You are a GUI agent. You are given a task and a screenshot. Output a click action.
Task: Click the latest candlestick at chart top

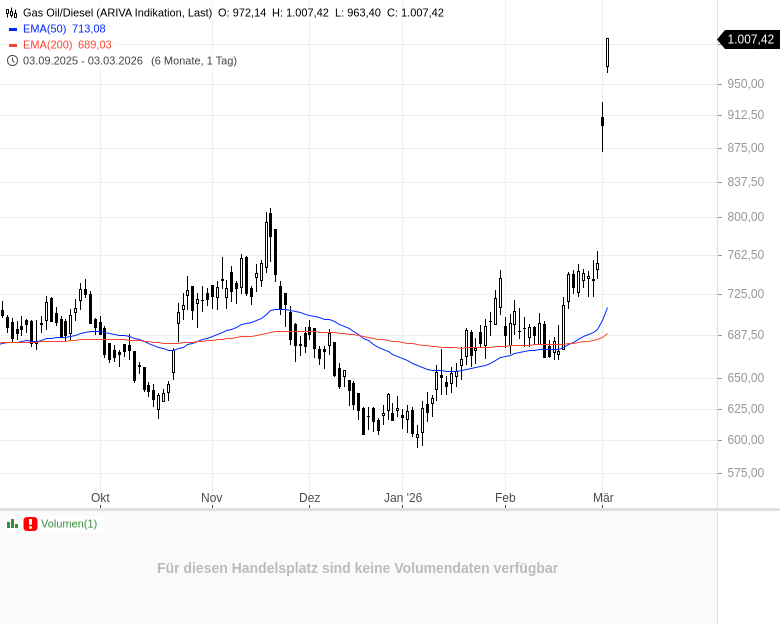tap(607, 53)
